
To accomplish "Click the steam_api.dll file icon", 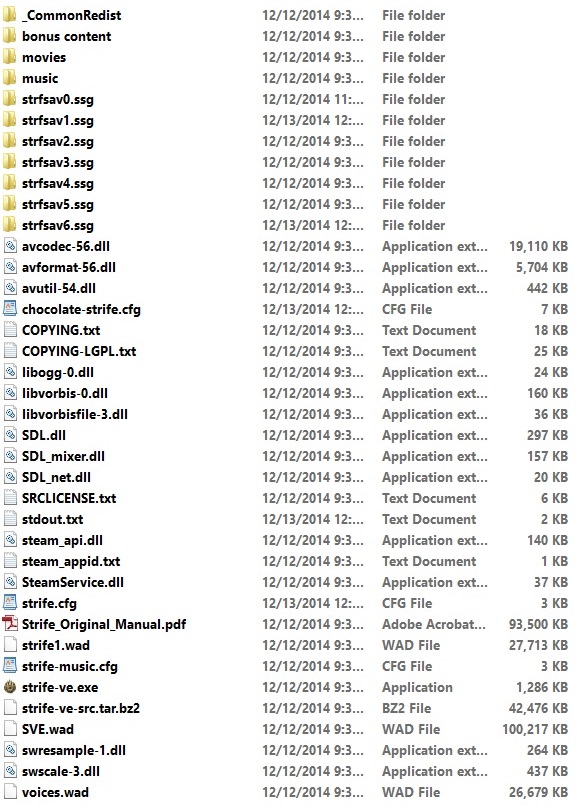I will tap(10, 540).
